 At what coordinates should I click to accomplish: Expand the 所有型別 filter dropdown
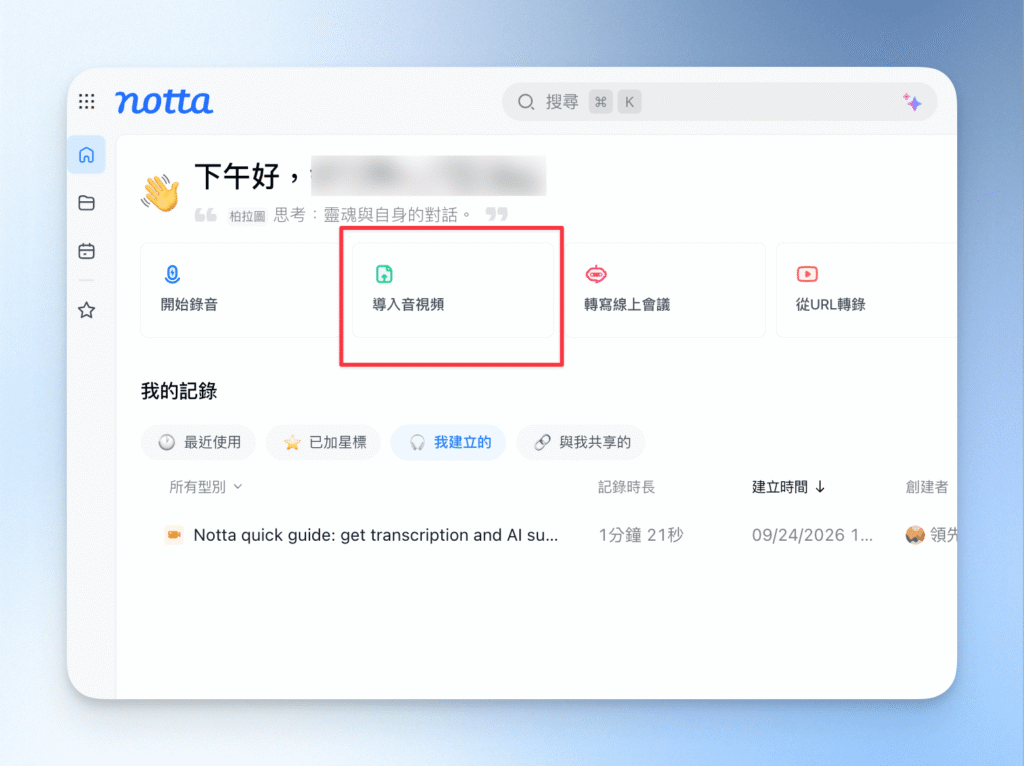coord(206,487)
